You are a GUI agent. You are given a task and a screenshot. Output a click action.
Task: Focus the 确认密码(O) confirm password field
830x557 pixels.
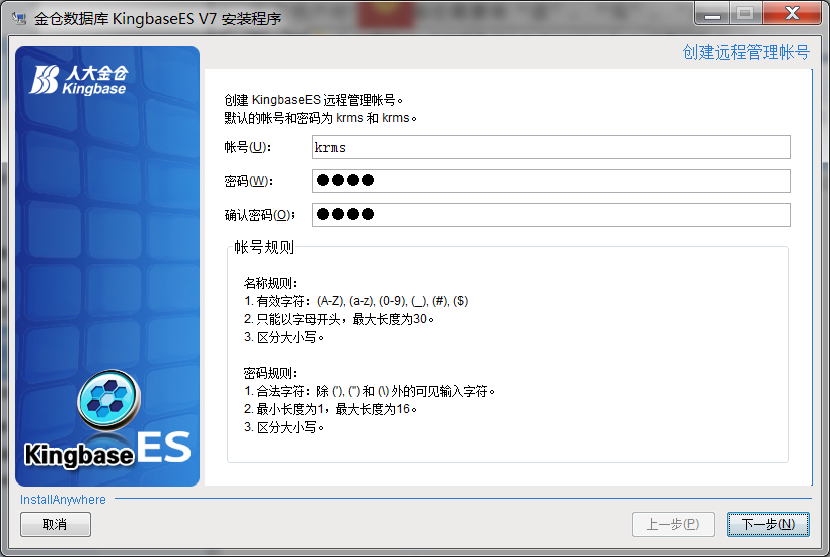551,215
